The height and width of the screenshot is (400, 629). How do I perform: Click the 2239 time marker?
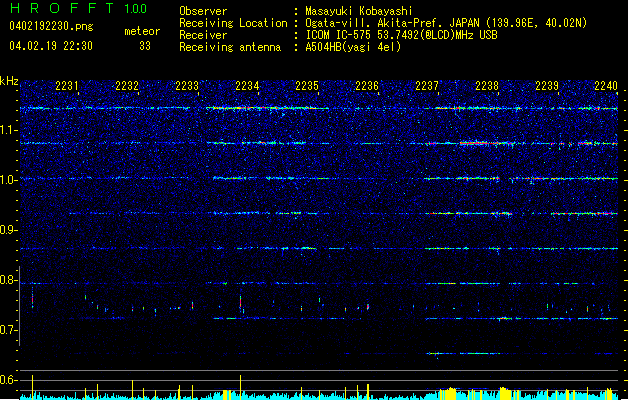tap(547, 86)
